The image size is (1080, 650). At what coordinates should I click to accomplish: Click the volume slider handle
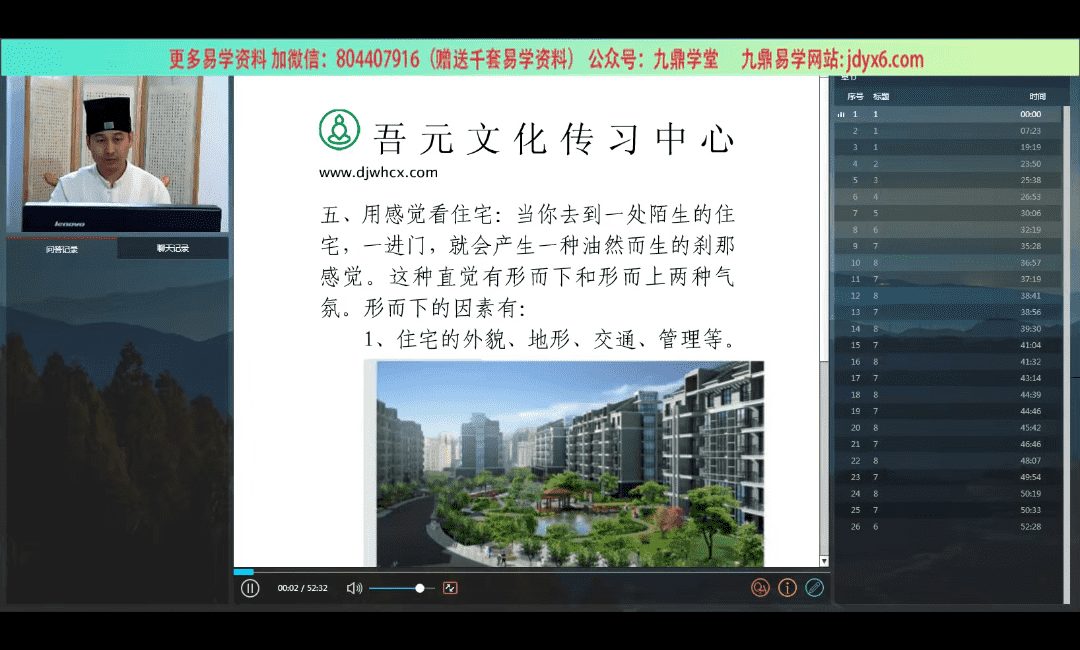click(420, 588)
